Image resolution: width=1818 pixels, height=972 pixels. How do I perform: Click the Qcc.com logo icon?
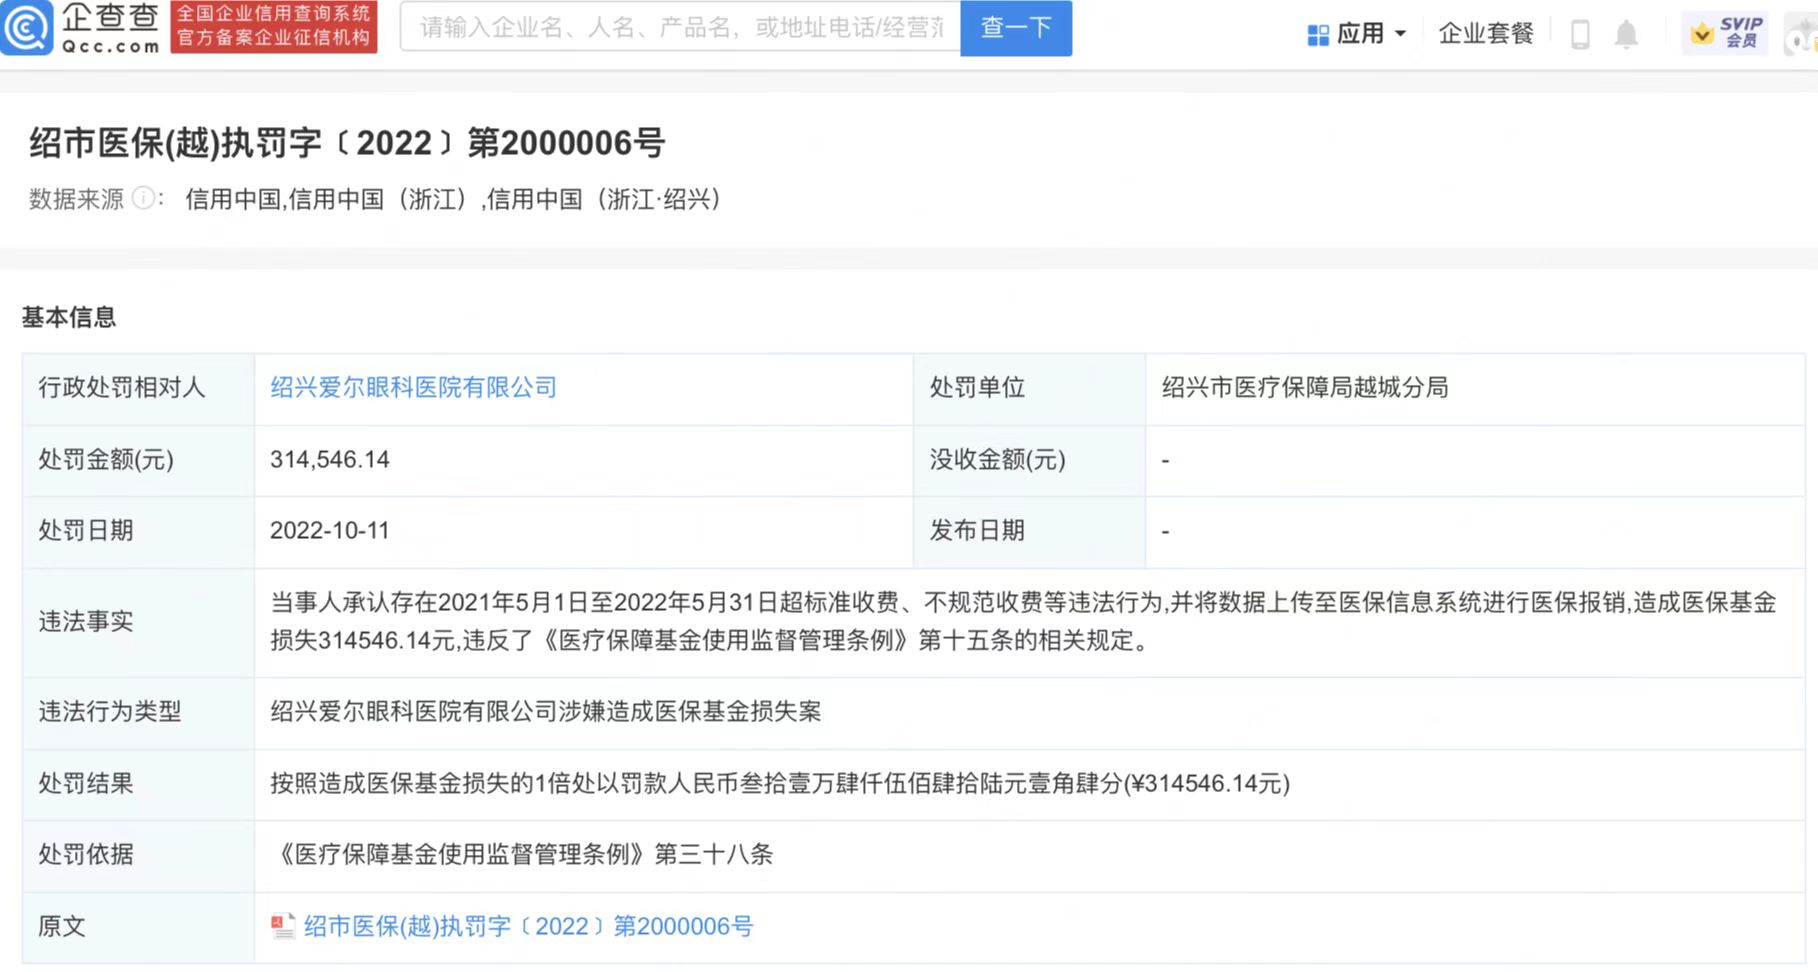pyautogui.click(x=26, y=27)
